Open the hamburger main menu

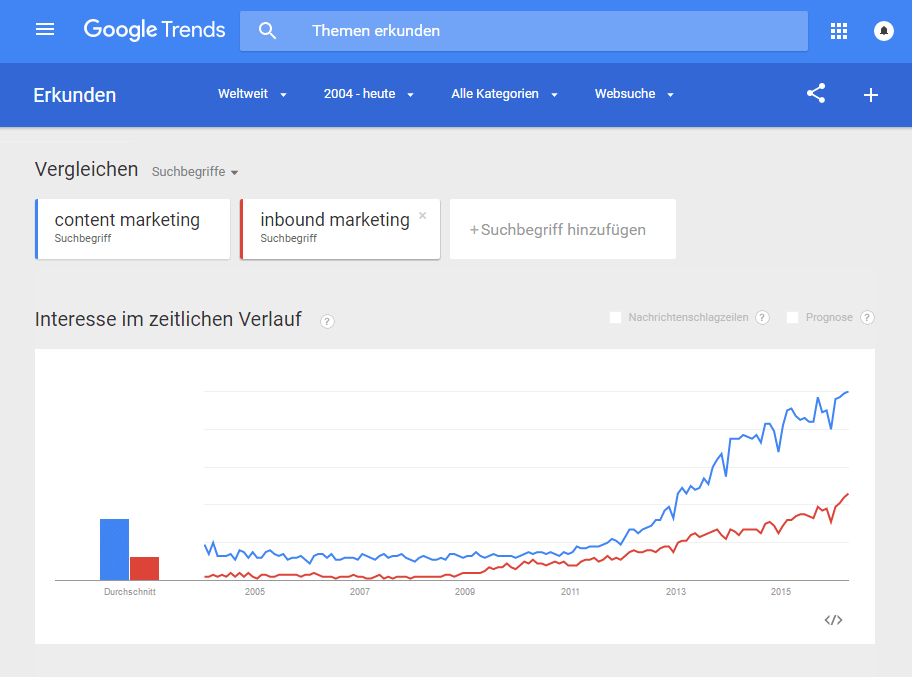pos(45,30)
